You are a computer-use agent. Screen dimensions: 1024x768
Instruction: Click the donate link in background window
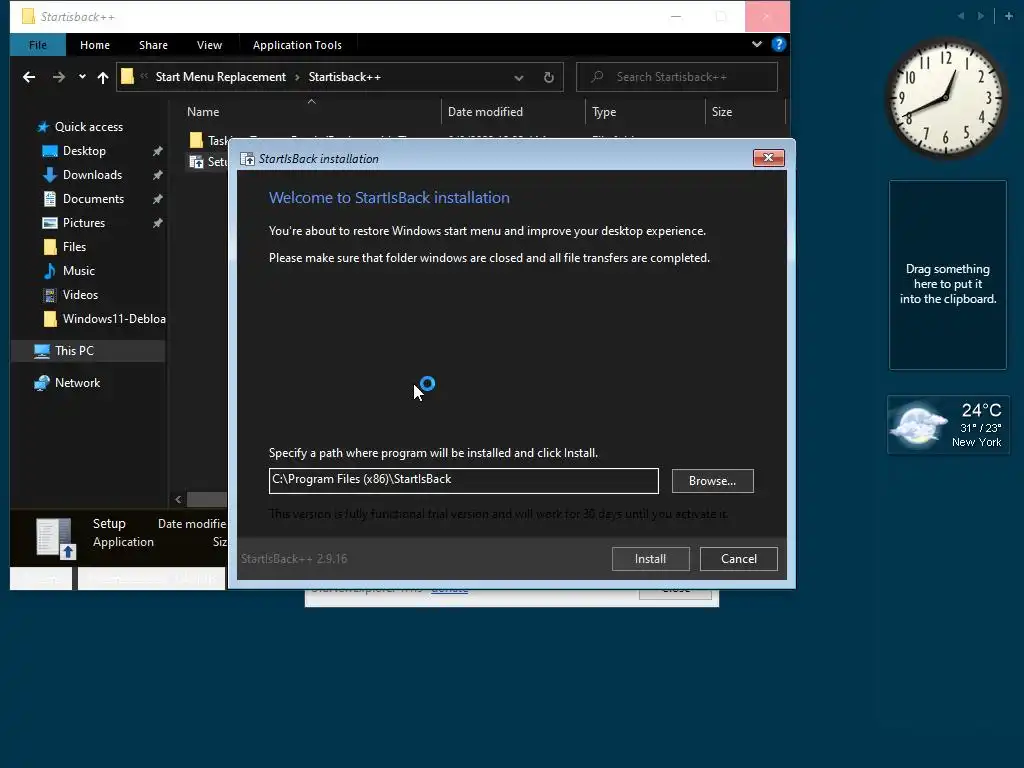point(449,590)
